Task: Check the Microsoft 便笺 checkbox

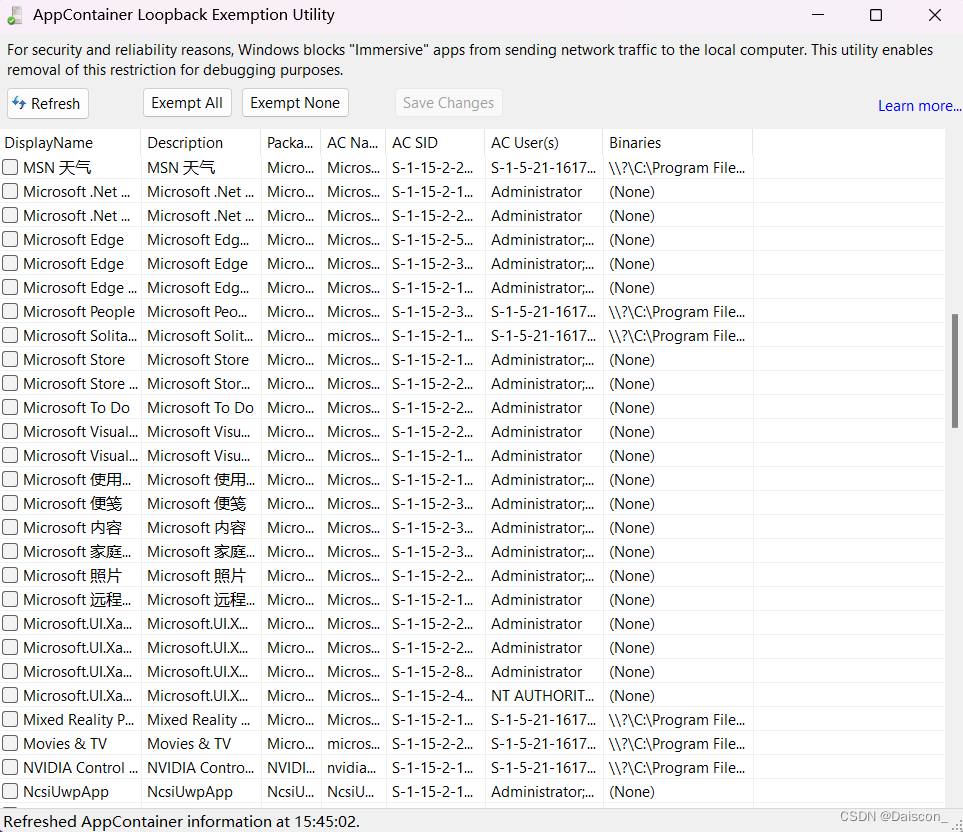Action: click(x=10, y=503)
